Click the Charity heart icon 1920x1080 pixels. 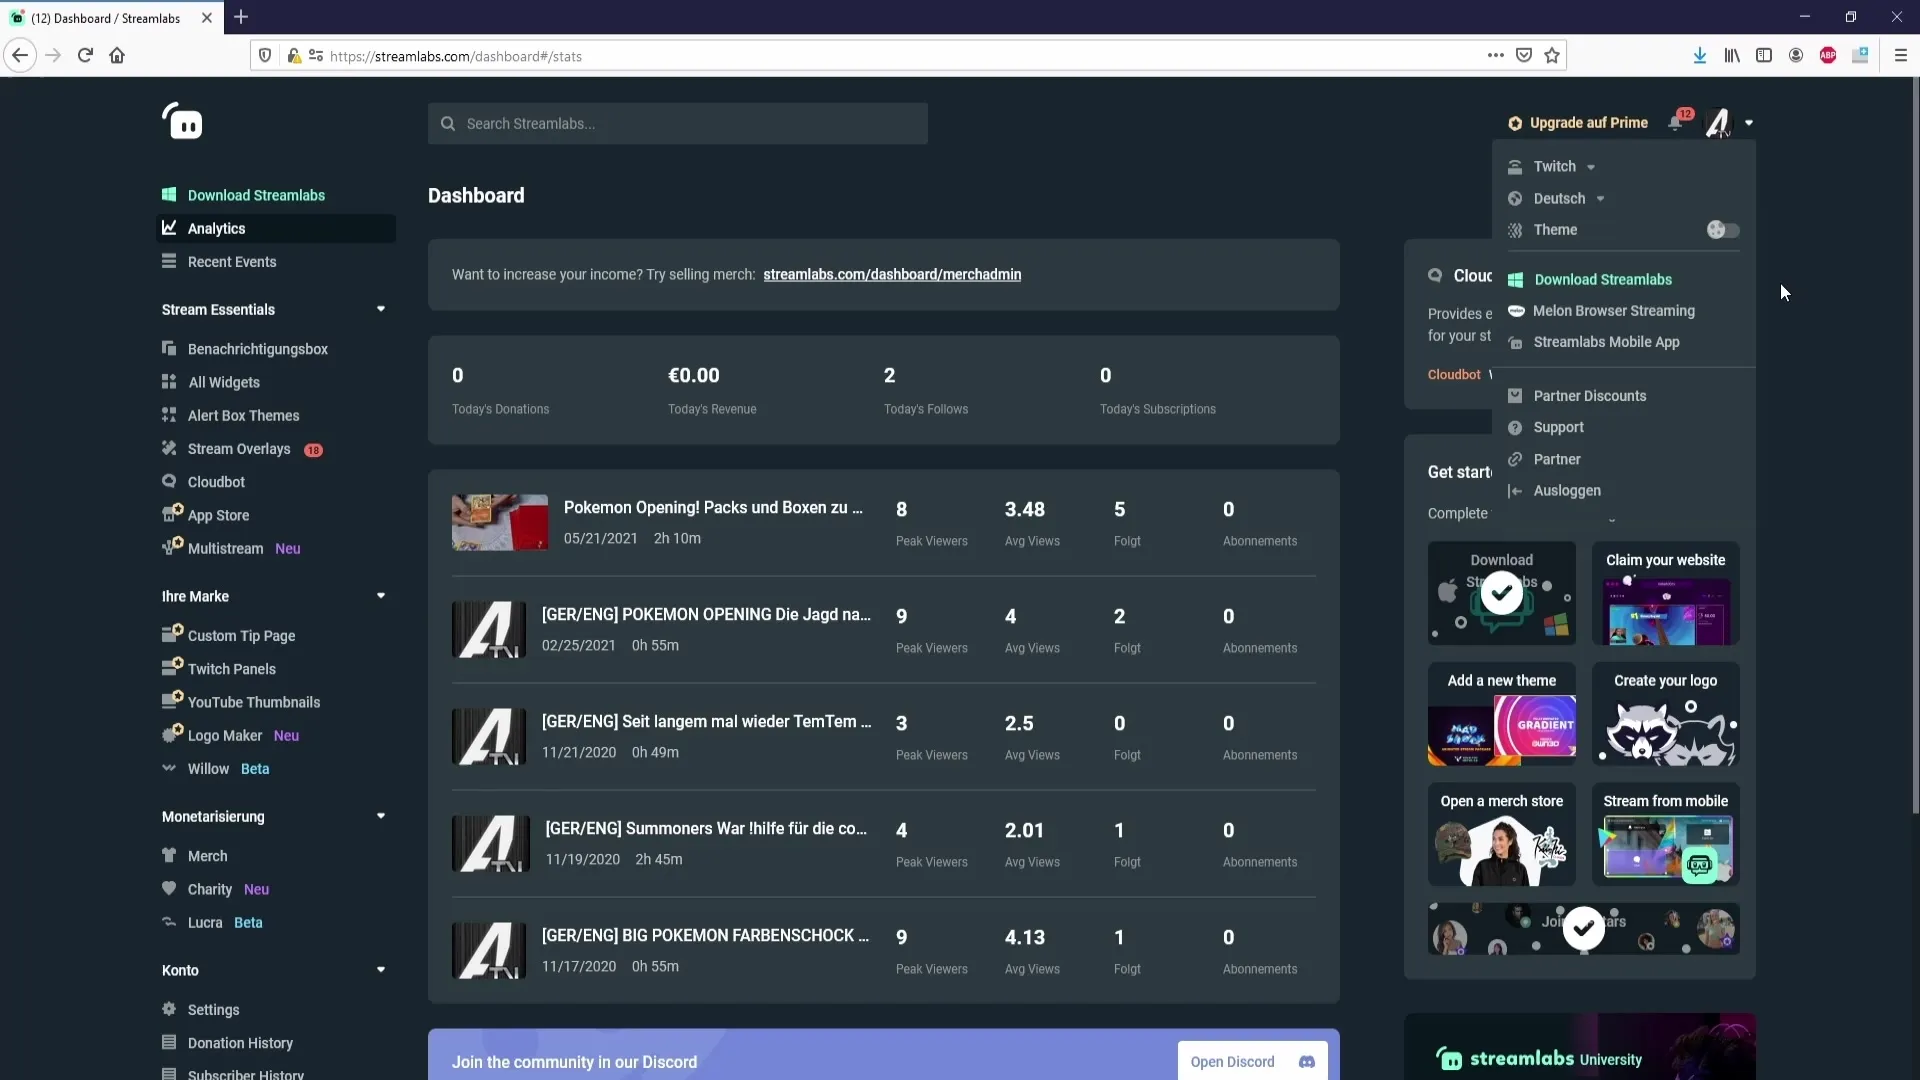pyautogui.click(x=169, y=888)
